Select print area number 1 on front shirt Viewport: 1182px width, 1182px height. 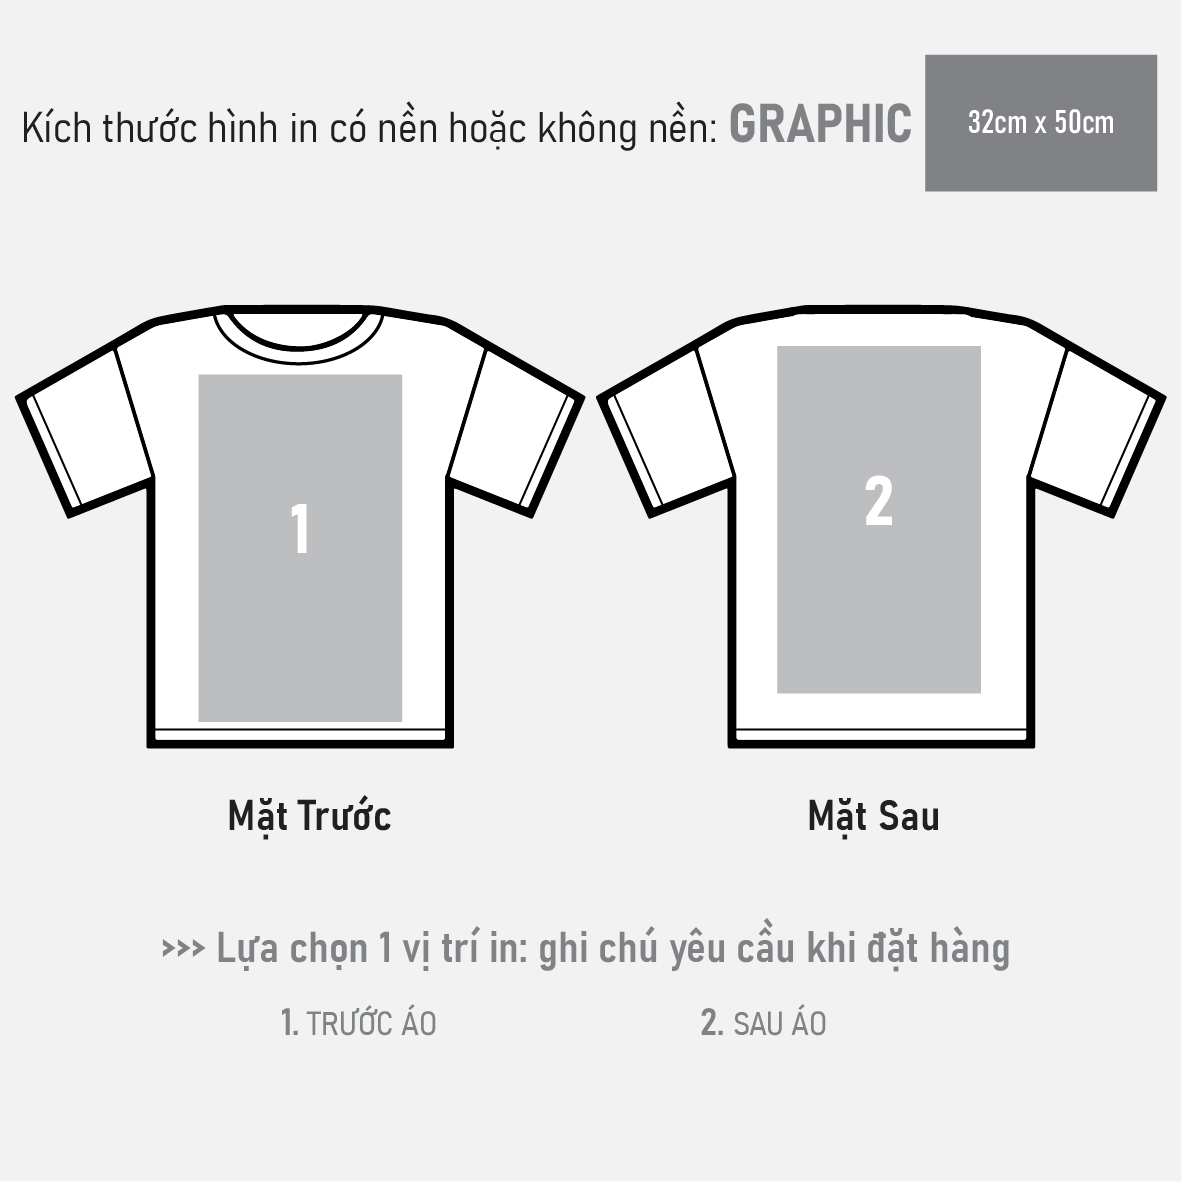coord(300,548)
